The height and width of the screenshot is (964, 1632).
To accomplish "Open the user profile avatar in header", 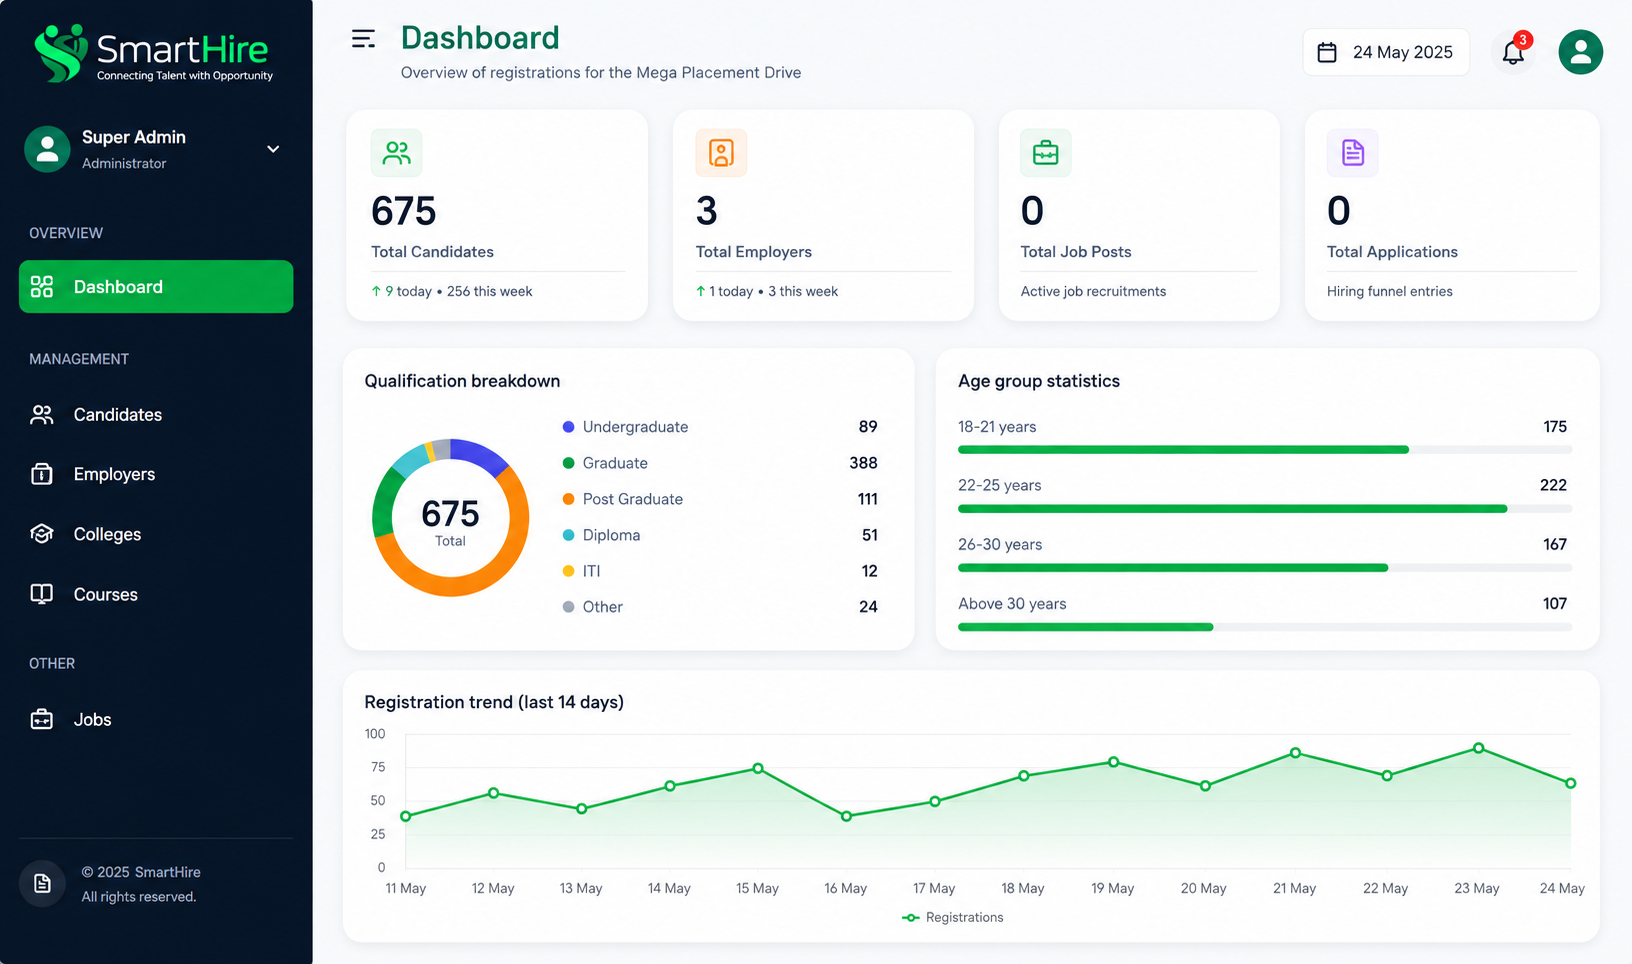I will 1580,52.
